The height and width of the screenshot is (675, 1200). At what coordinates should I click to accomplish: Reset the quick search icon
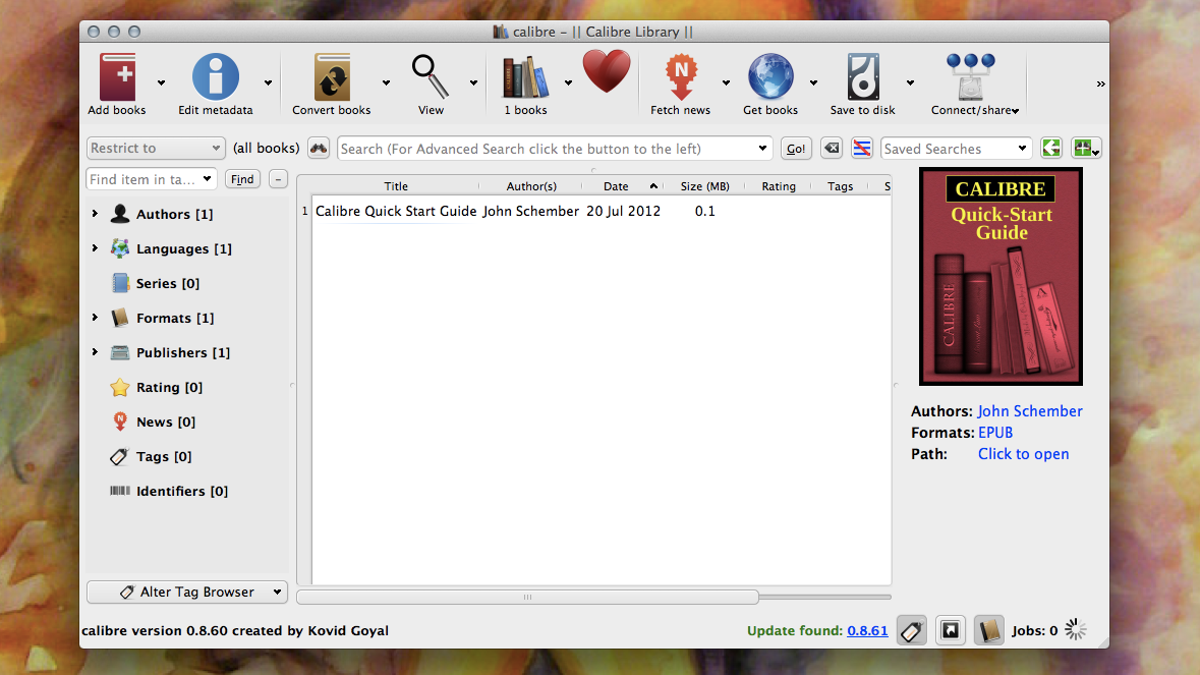click(831, 148)
